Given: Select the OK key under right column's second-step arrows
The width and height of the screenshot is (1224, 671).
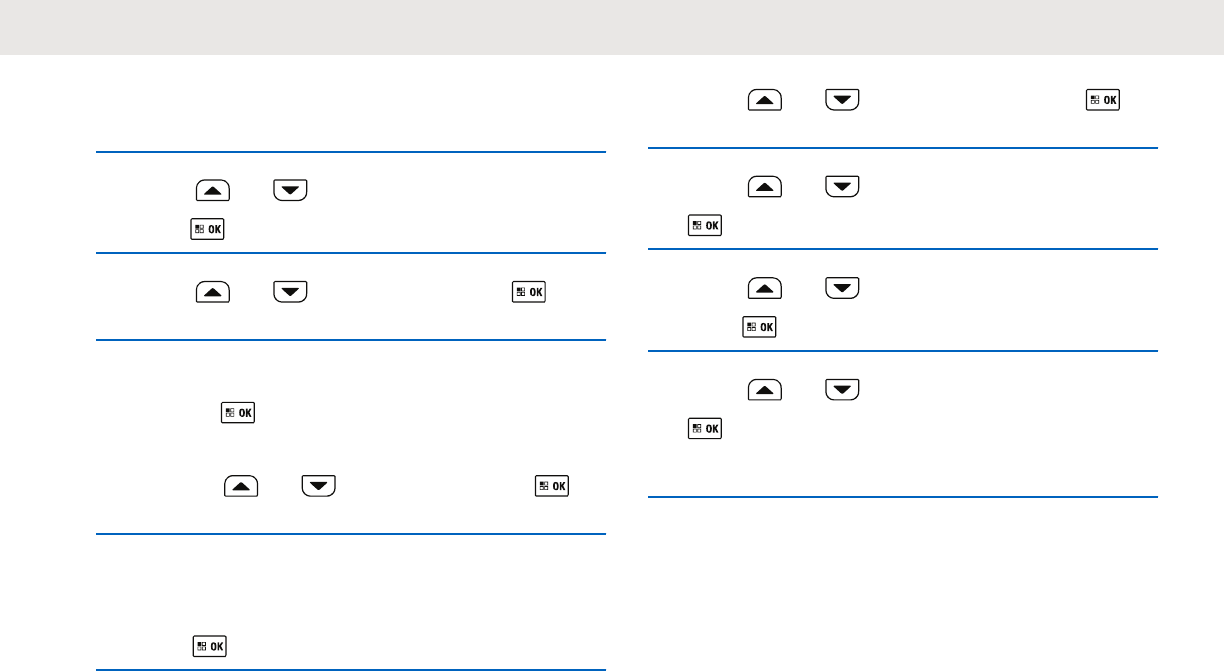Looking at the screenshot, I should pos(705,225).
